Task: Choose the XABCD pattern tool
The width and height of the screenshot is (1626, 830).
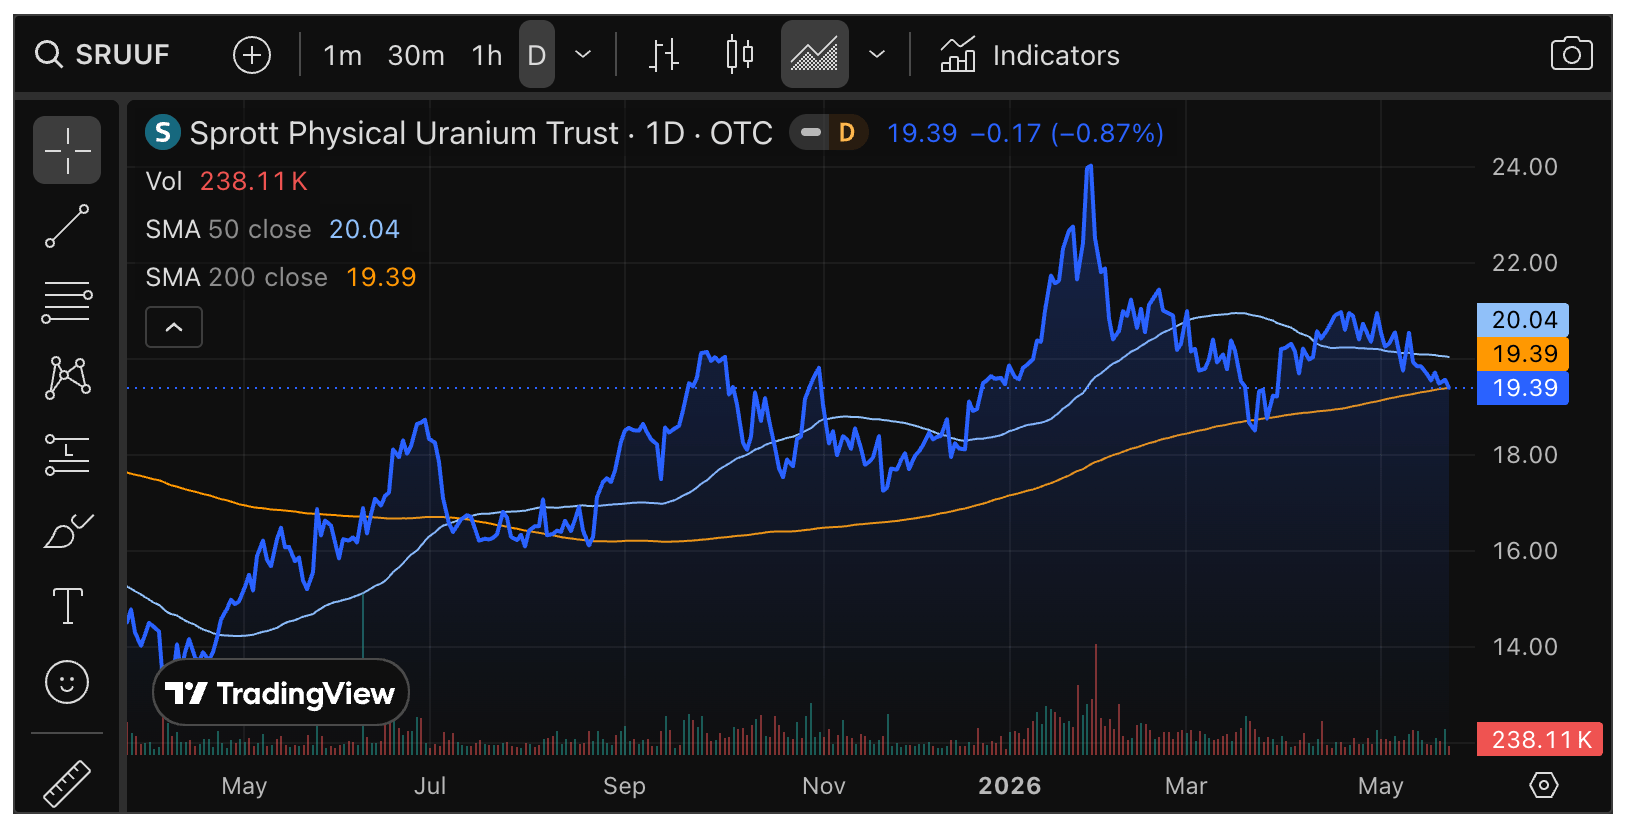Action: (67, 378)
